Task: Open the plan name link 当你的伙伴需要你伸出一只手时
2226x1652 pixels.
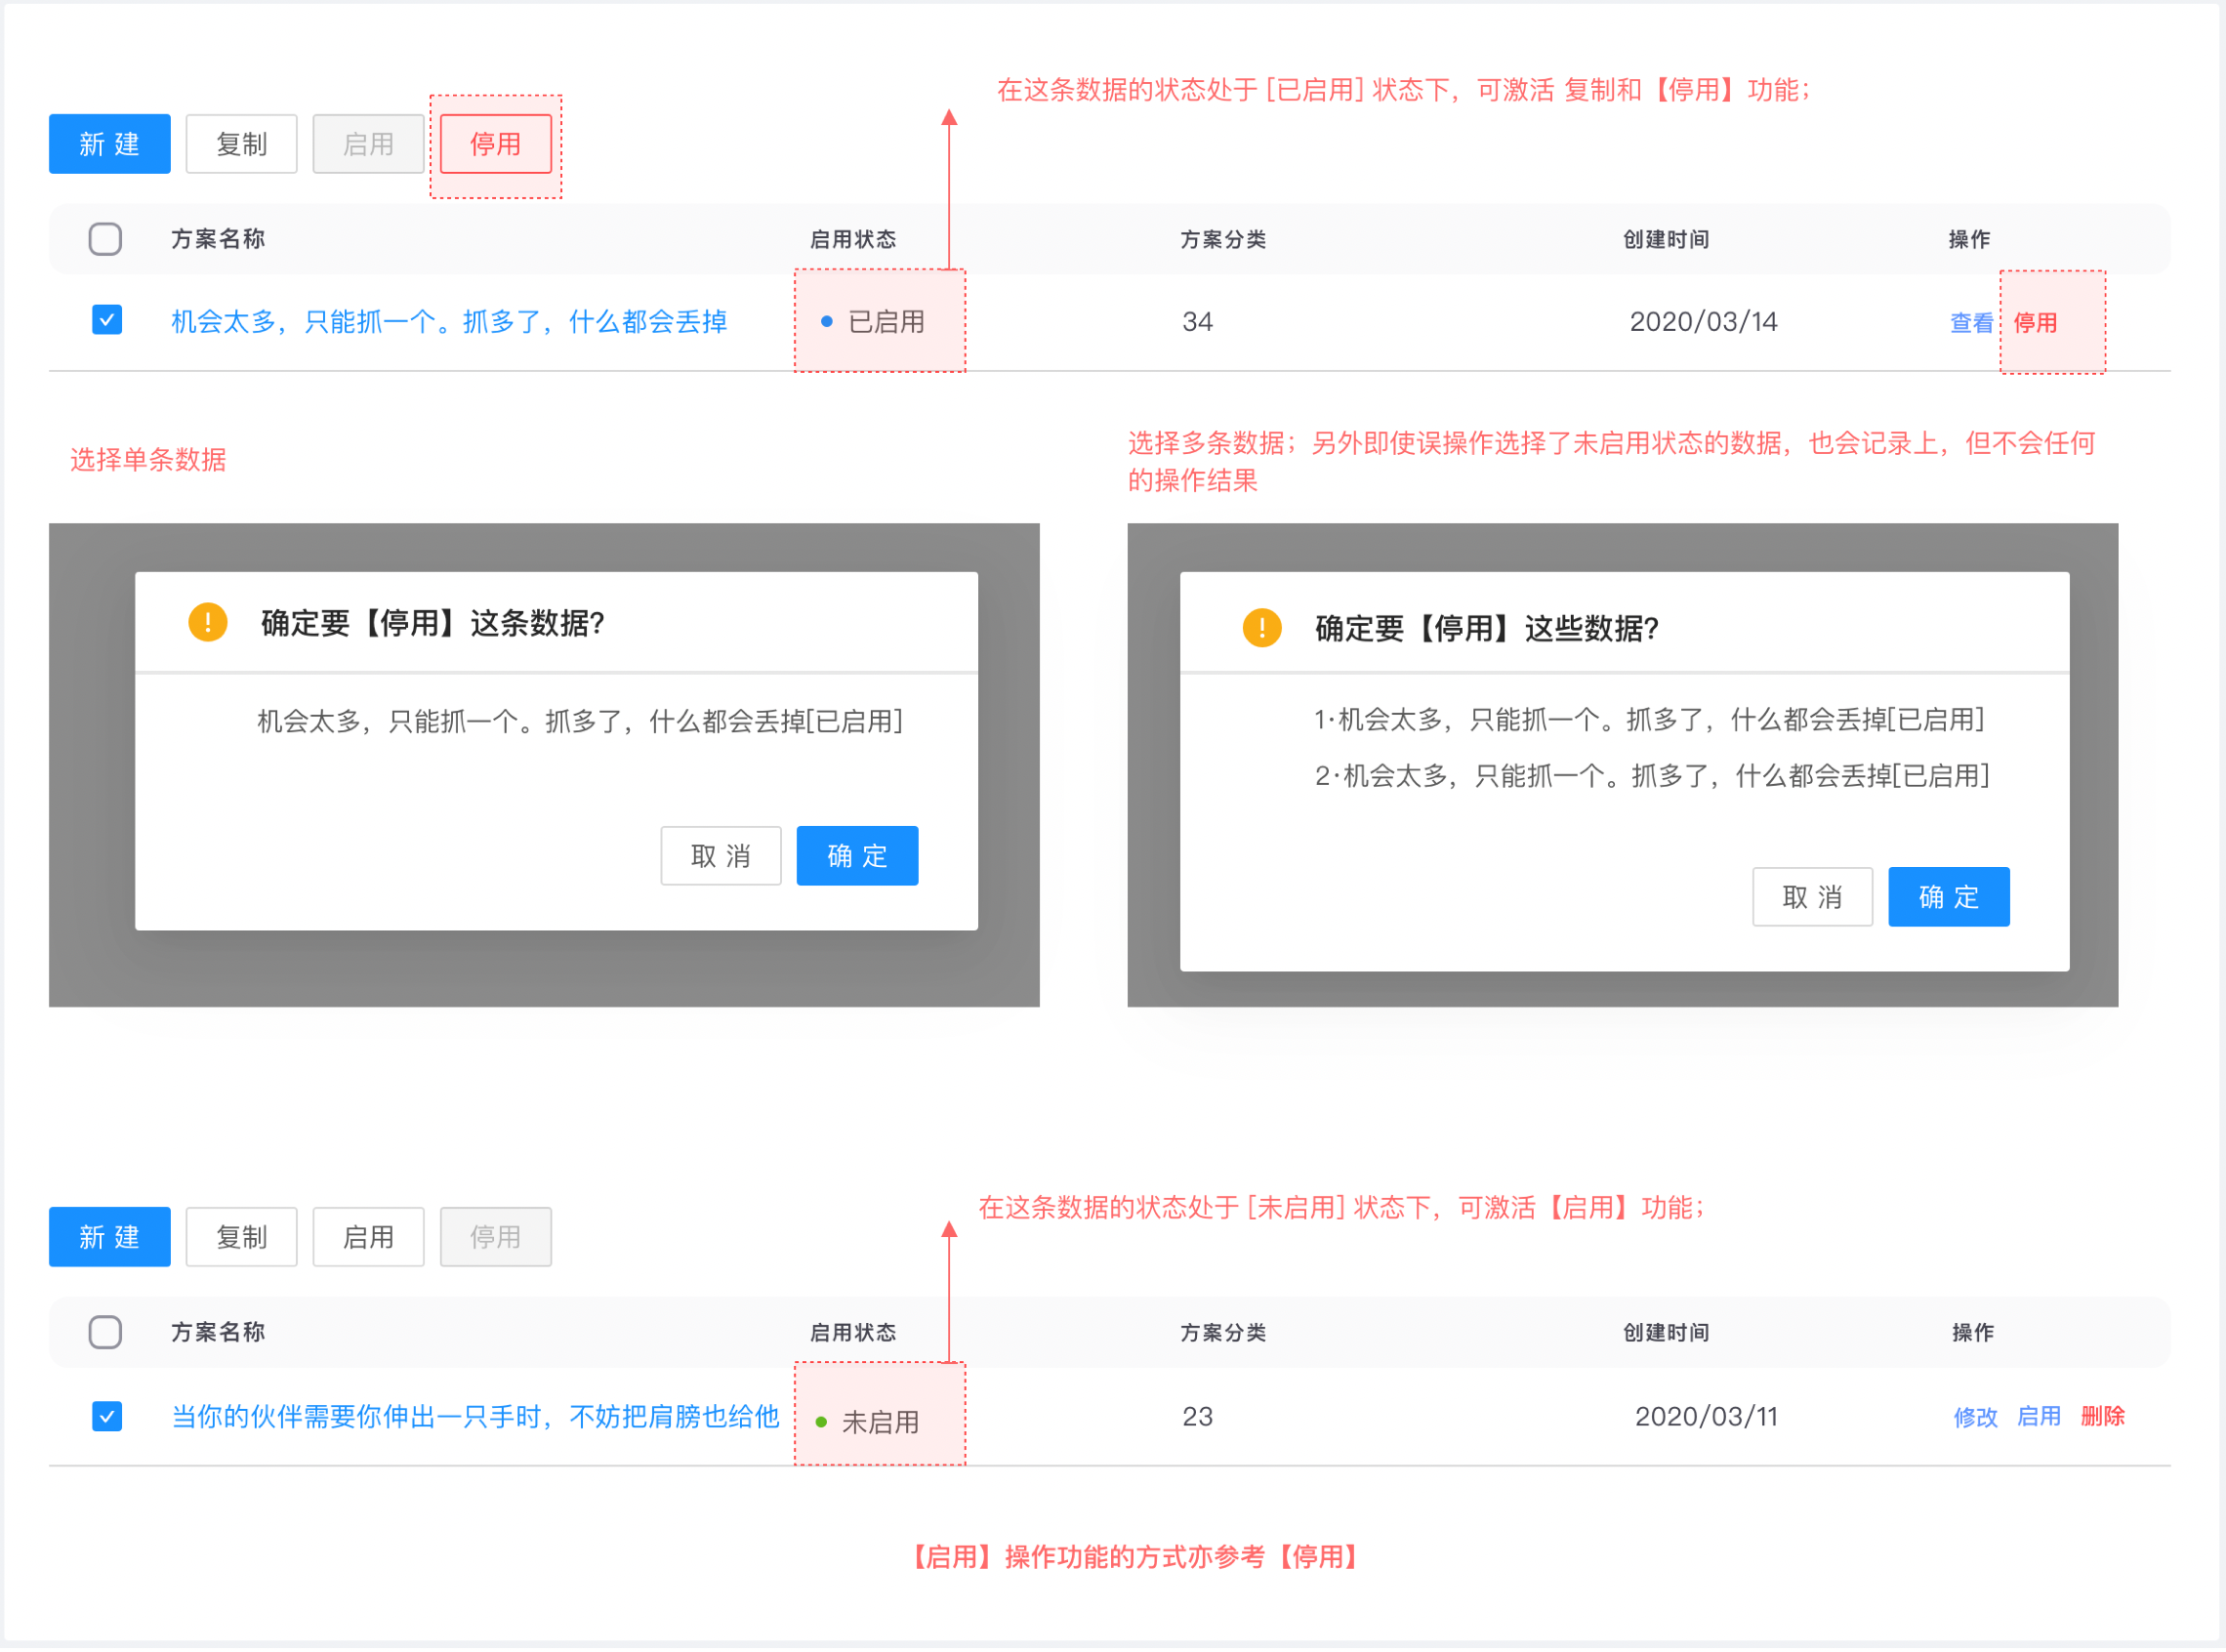Action: coord(475,1418)
